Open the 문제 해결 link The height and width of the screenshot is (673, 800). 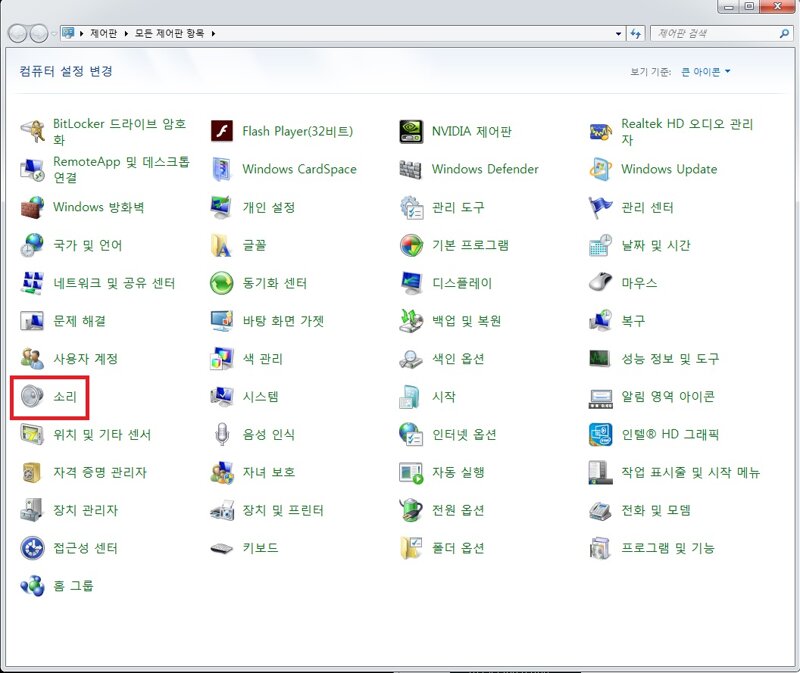coord(80,321)
